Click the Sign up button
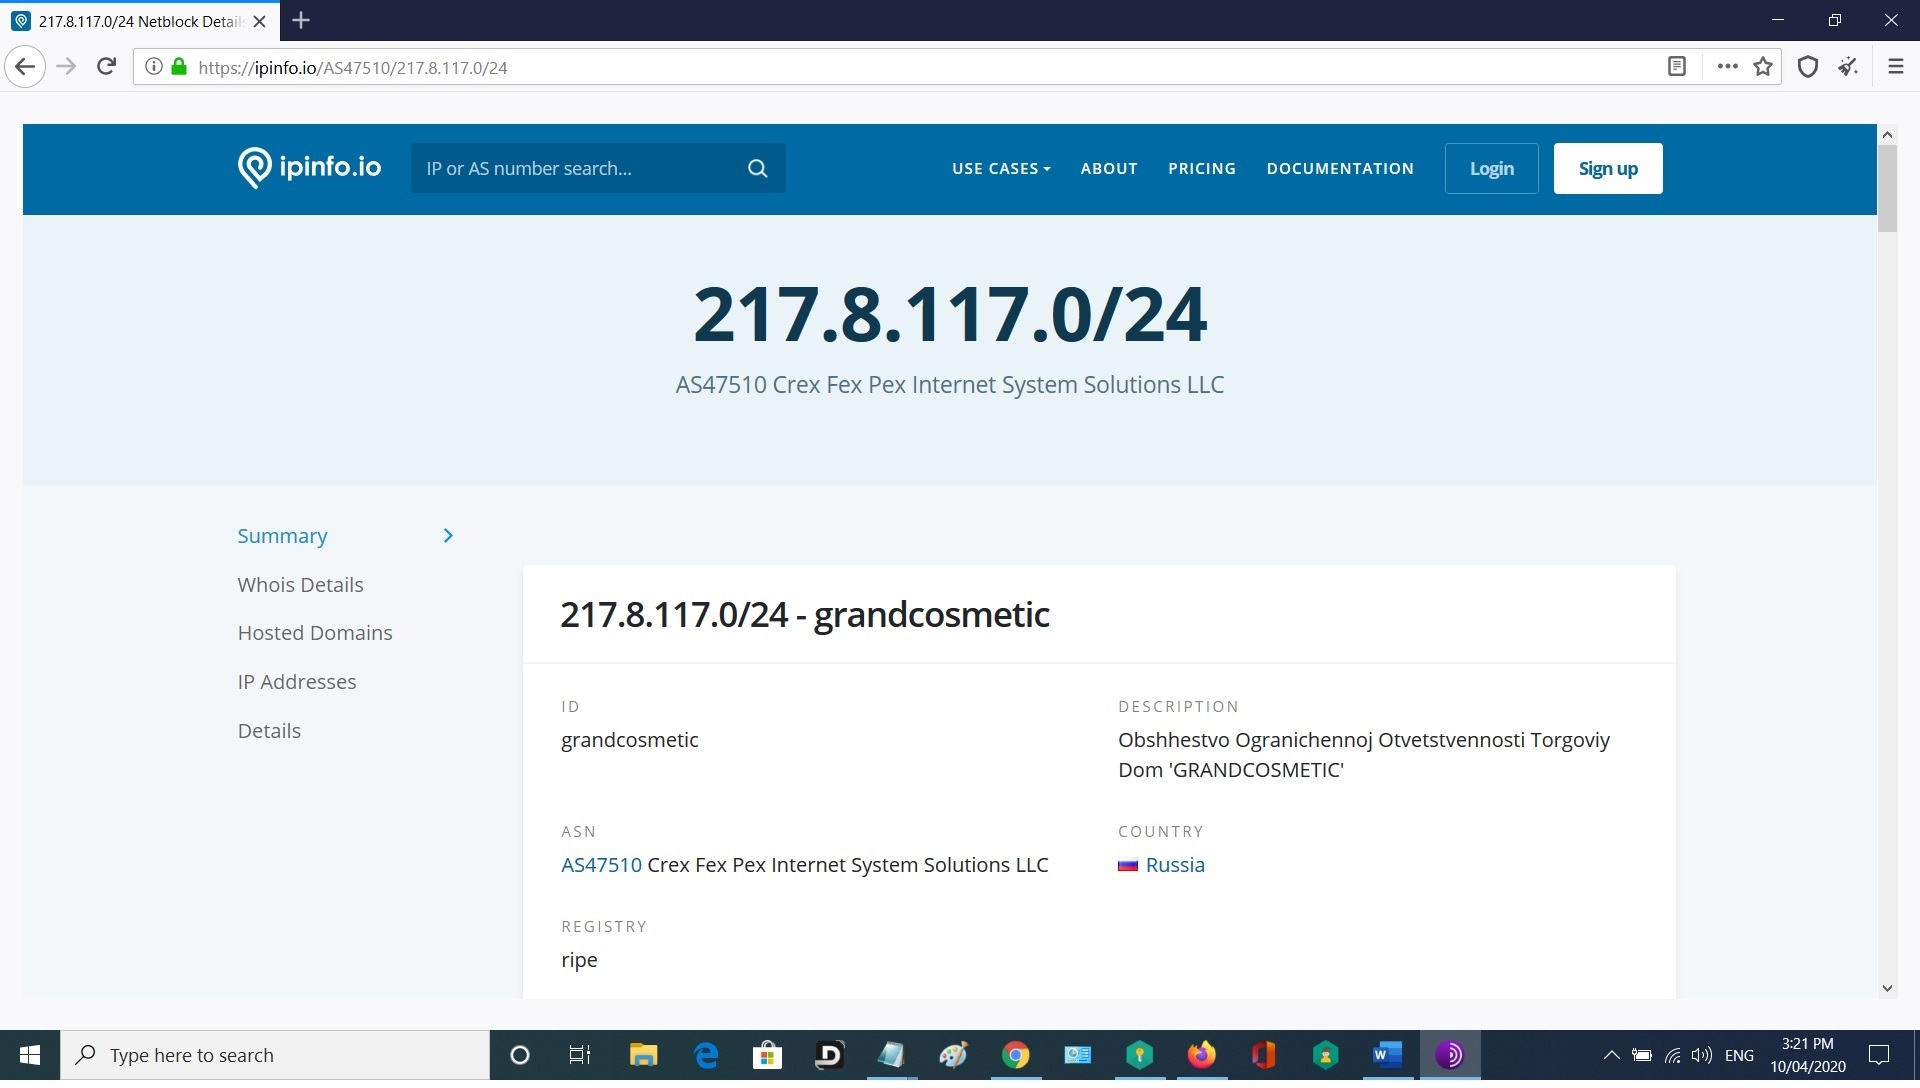Viewport: 1920px width, 1088px height. click(x=1607, y=169)
